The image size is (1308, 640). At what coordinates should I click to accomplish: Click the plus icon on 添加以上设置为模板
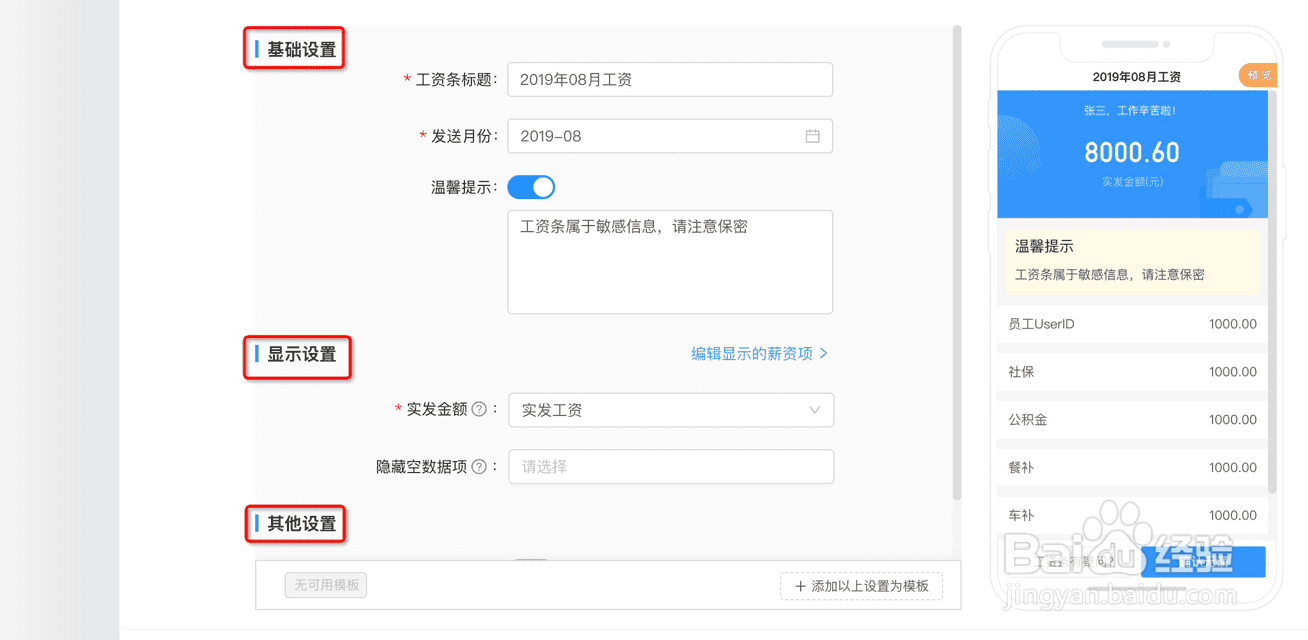click(x=800, y=586)
